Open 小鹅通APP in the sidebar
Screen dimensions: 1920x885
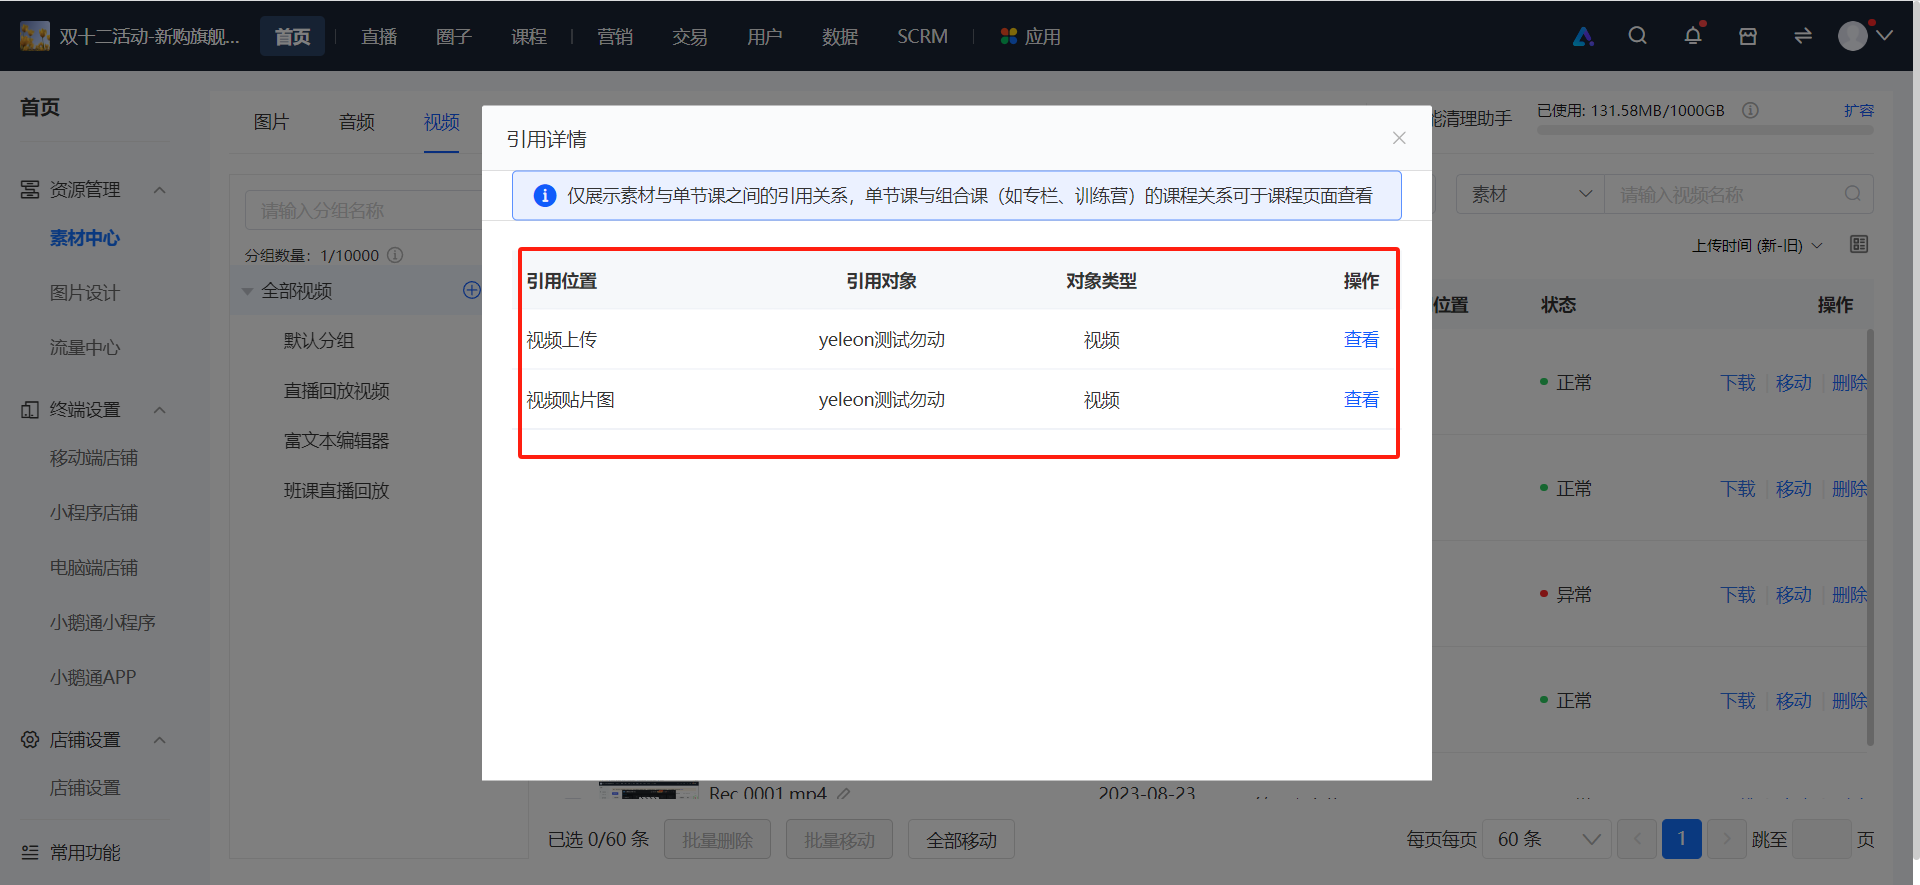[93, 678]
